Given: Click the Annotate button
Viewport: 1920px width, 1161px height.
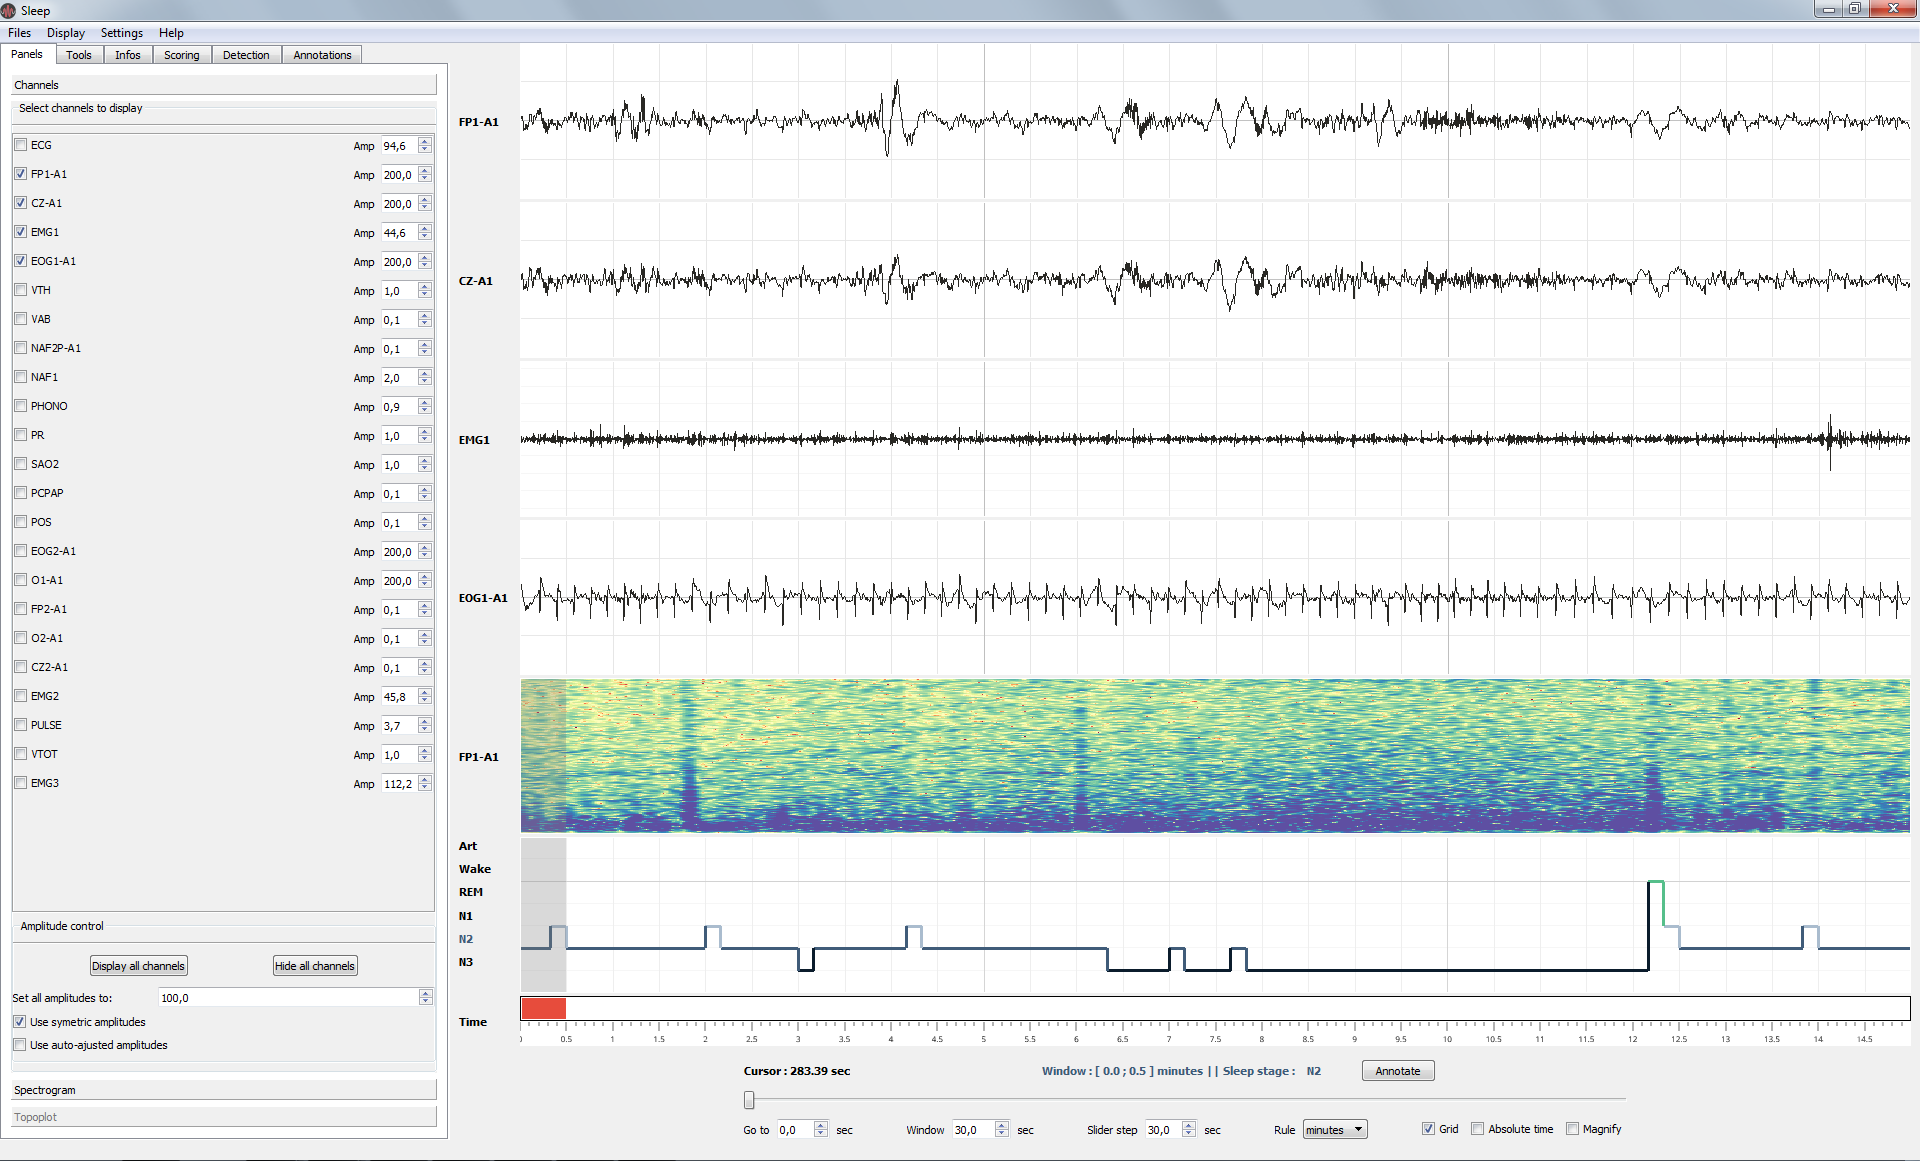Looking at the screenshot, I should pyautogui.click(x=1398, y=1071).
